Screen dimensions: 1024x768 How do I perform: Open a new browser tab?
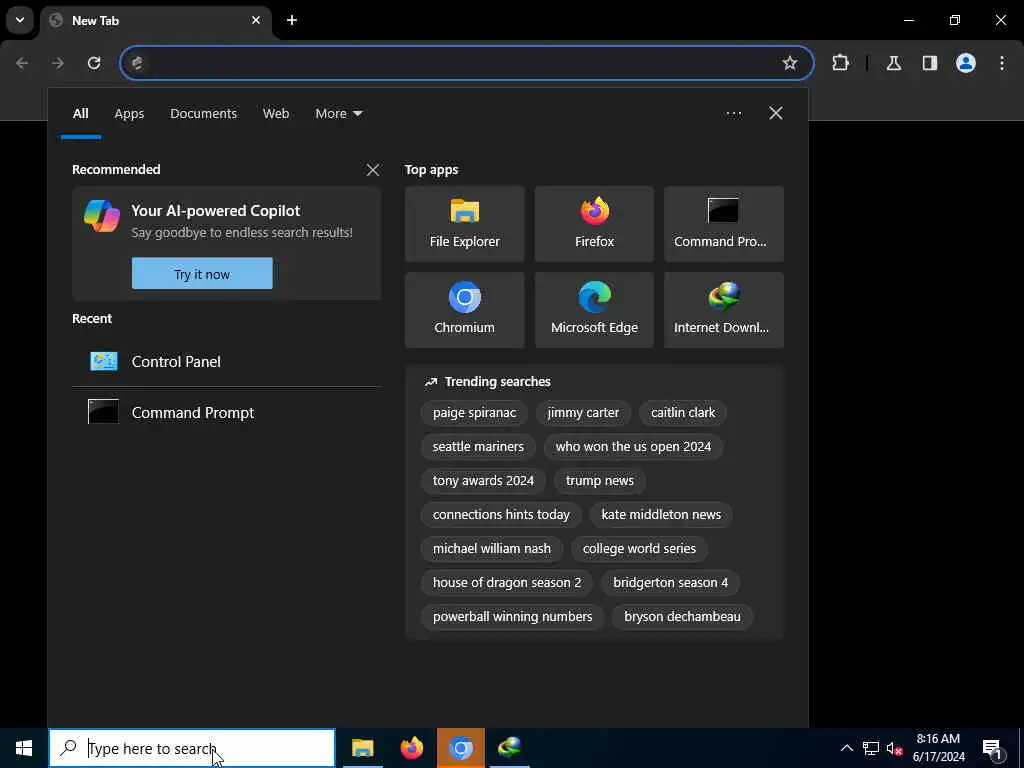pyautogui.click(x=292, y=20)
